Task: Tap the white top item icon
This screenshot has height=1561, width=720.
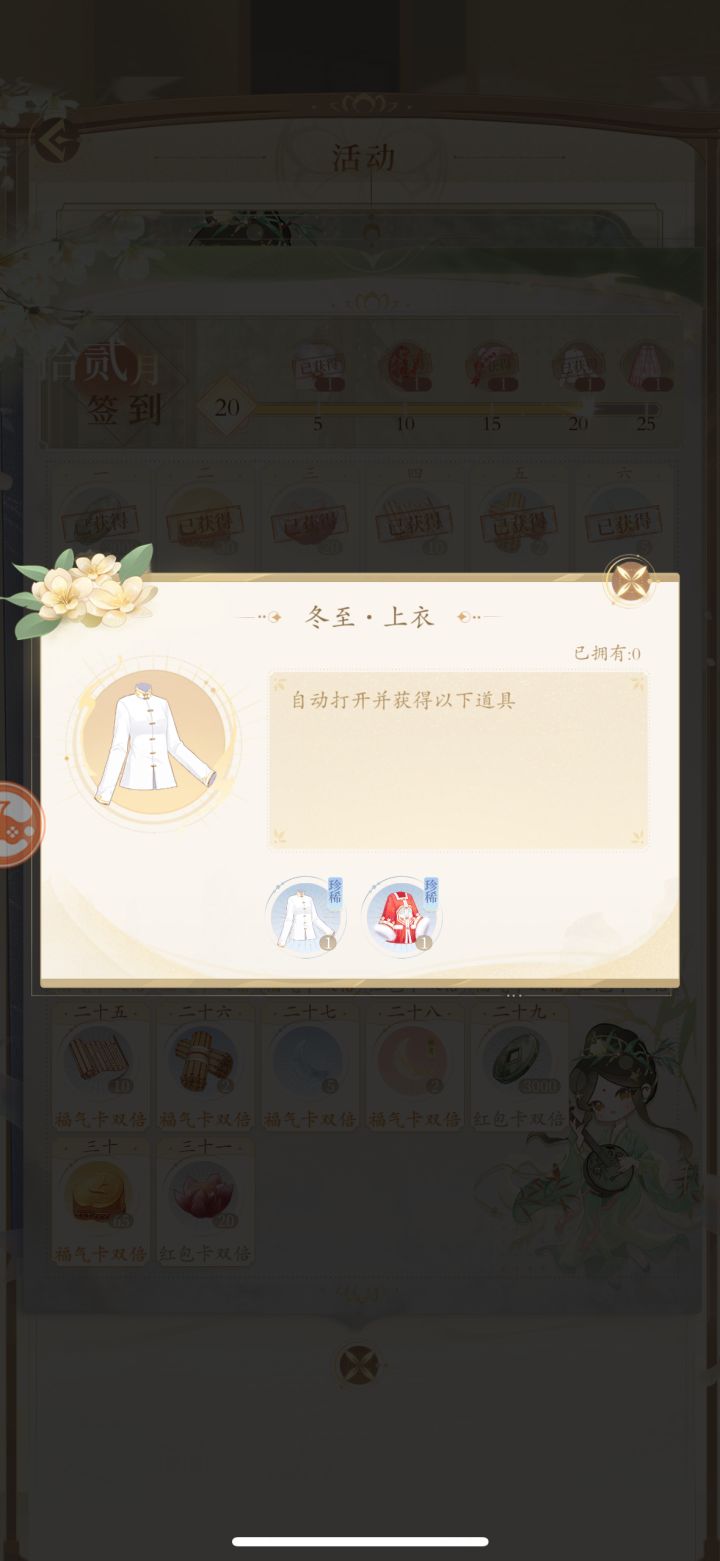Action: [305, 917]
